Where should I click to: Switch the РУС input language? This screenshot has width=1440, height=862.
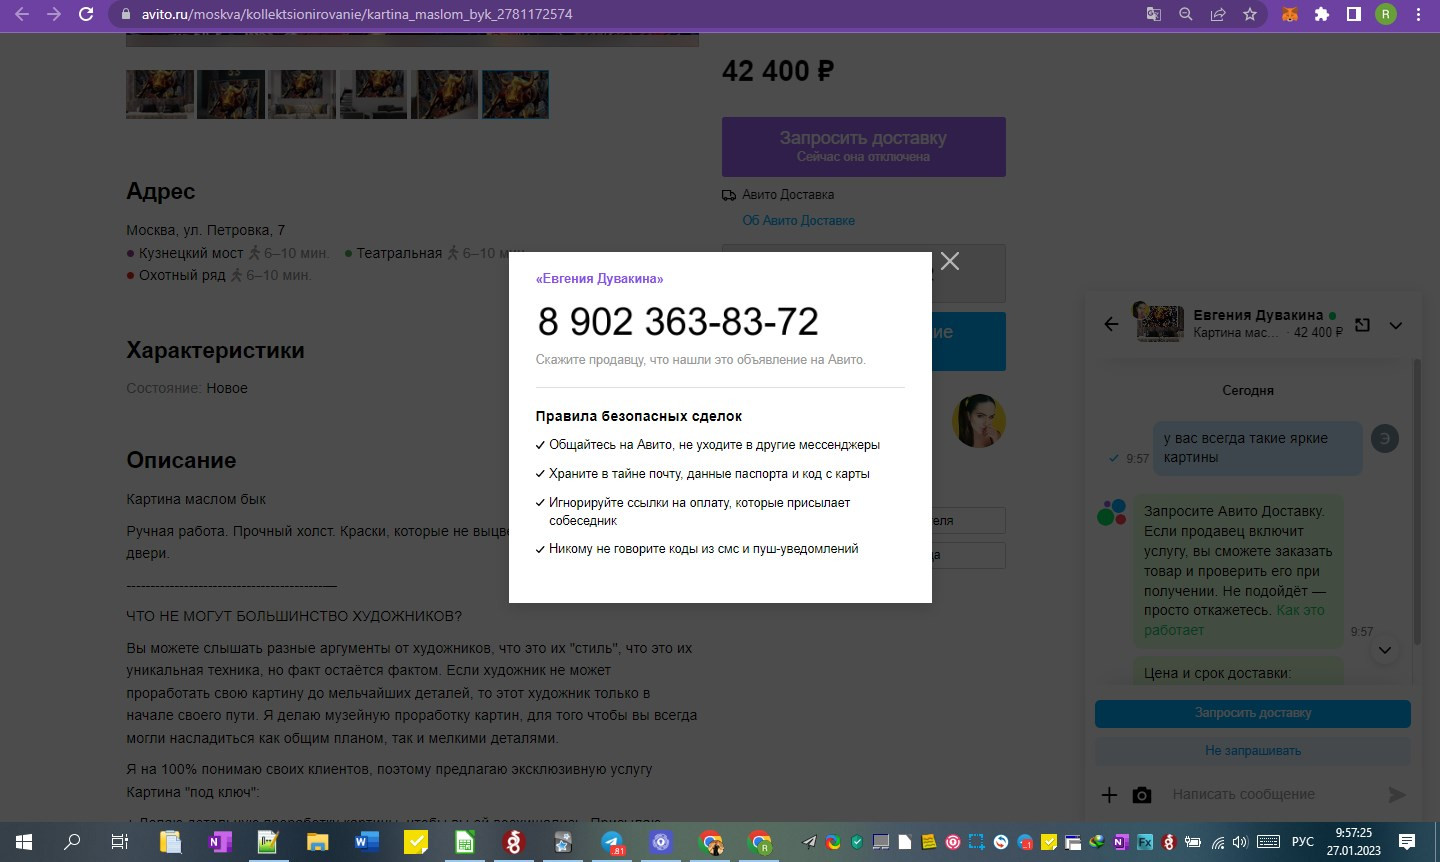click(1302, 842)
